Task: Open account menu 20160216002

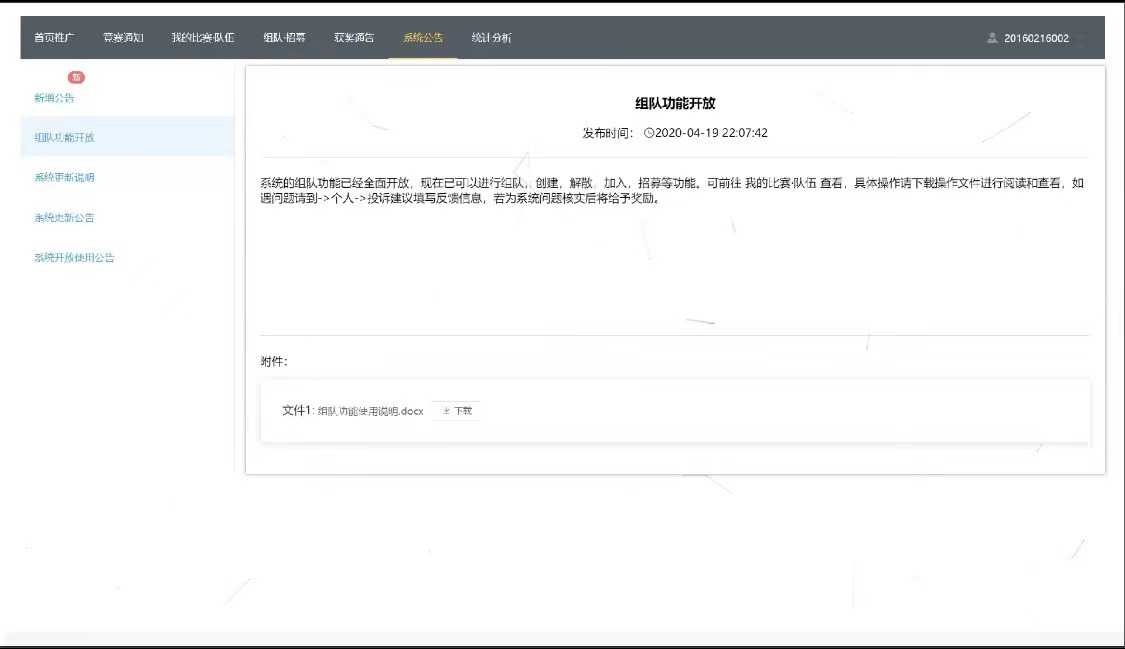Action: [x=1036, y=38]
